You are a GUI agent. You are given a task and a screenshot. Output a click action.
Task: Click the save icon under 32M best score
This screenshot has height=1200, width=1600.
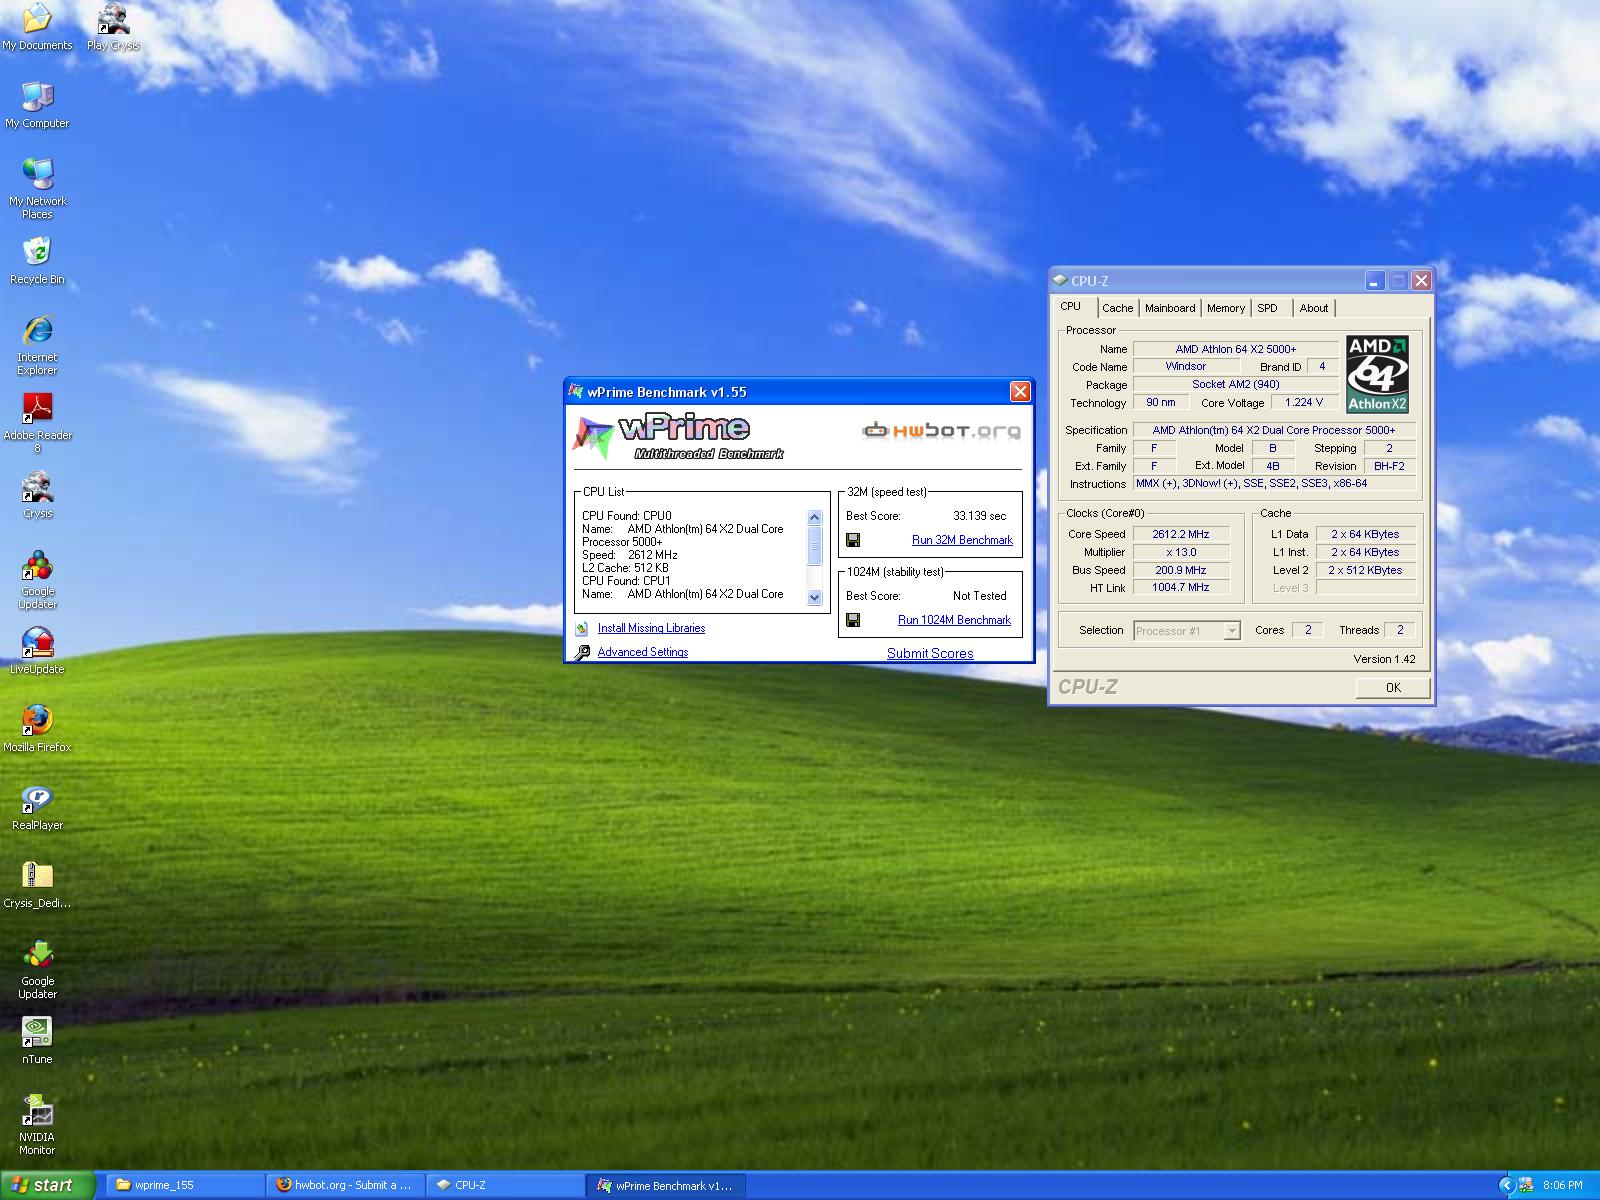point(853,540)
